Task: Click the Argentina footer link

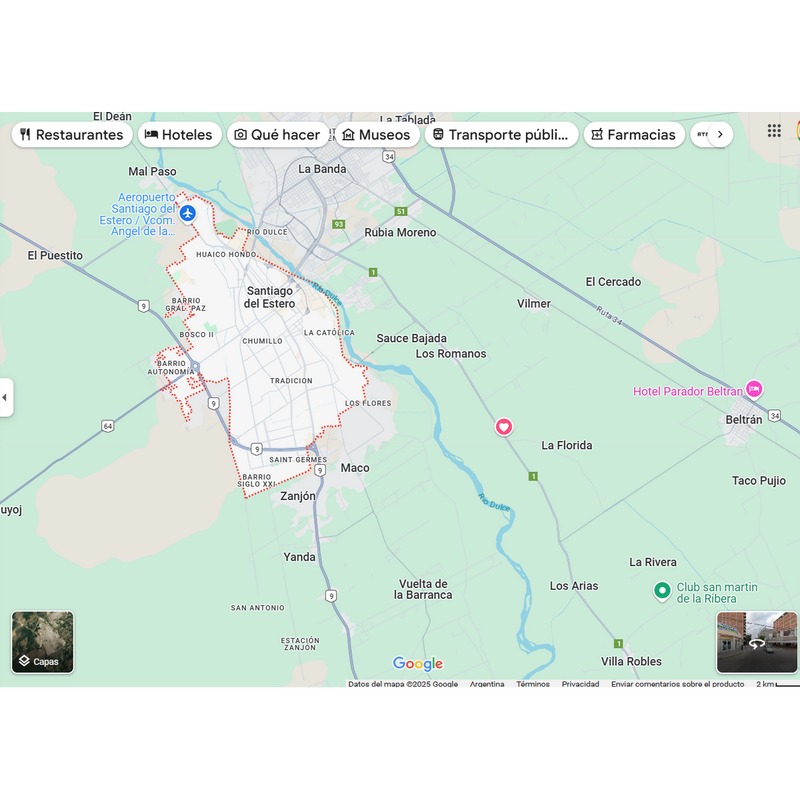Action: coord(487,684)
